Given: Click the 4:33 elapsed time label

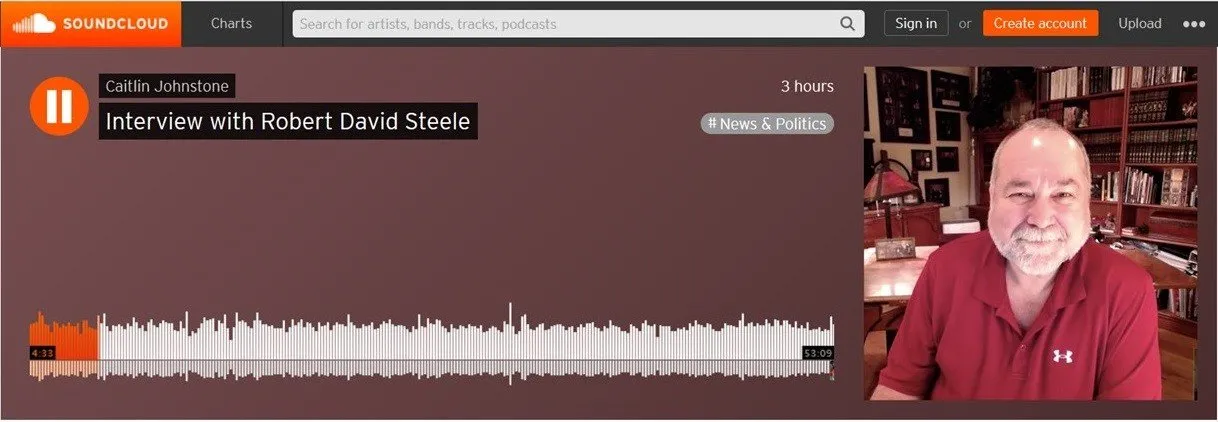Looking at the screenshot, I should pyautogui.click(x=42, y=353).
